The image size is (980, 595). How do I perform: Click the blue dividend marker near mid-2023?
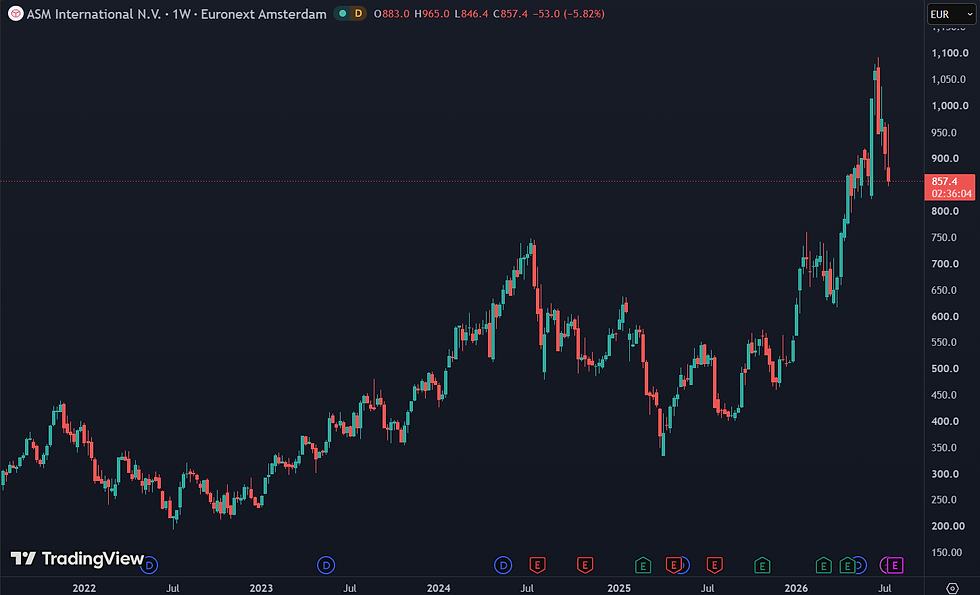coord(326,566)
